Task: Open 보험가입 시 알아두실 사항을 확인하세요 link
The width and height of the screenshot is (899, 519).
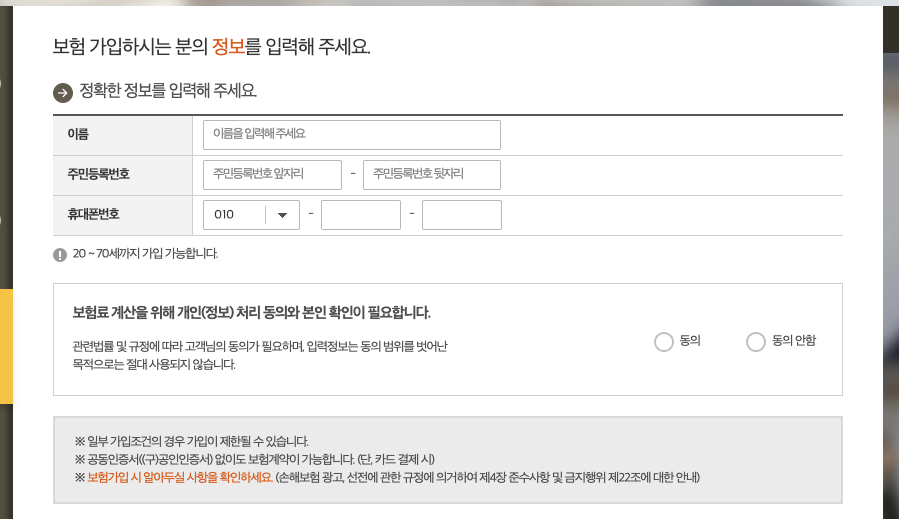Action: [x=179, y=477]
